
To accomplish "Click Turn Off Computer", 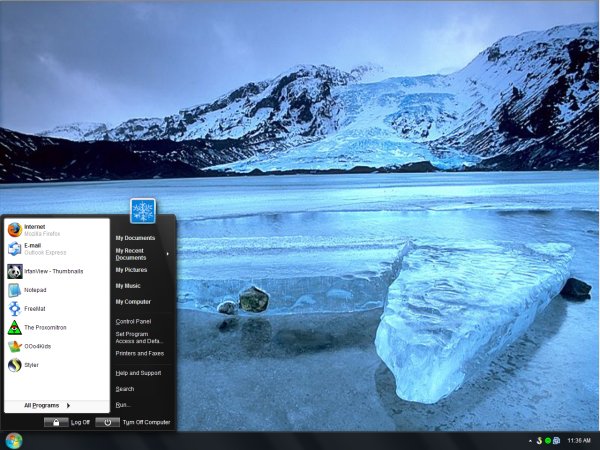I will point(133,422).
